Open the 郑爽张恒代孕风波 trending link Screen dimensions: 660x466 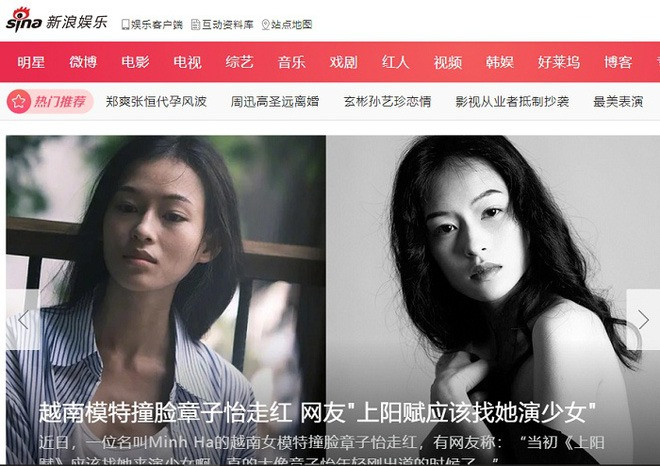tap(156, 101)
